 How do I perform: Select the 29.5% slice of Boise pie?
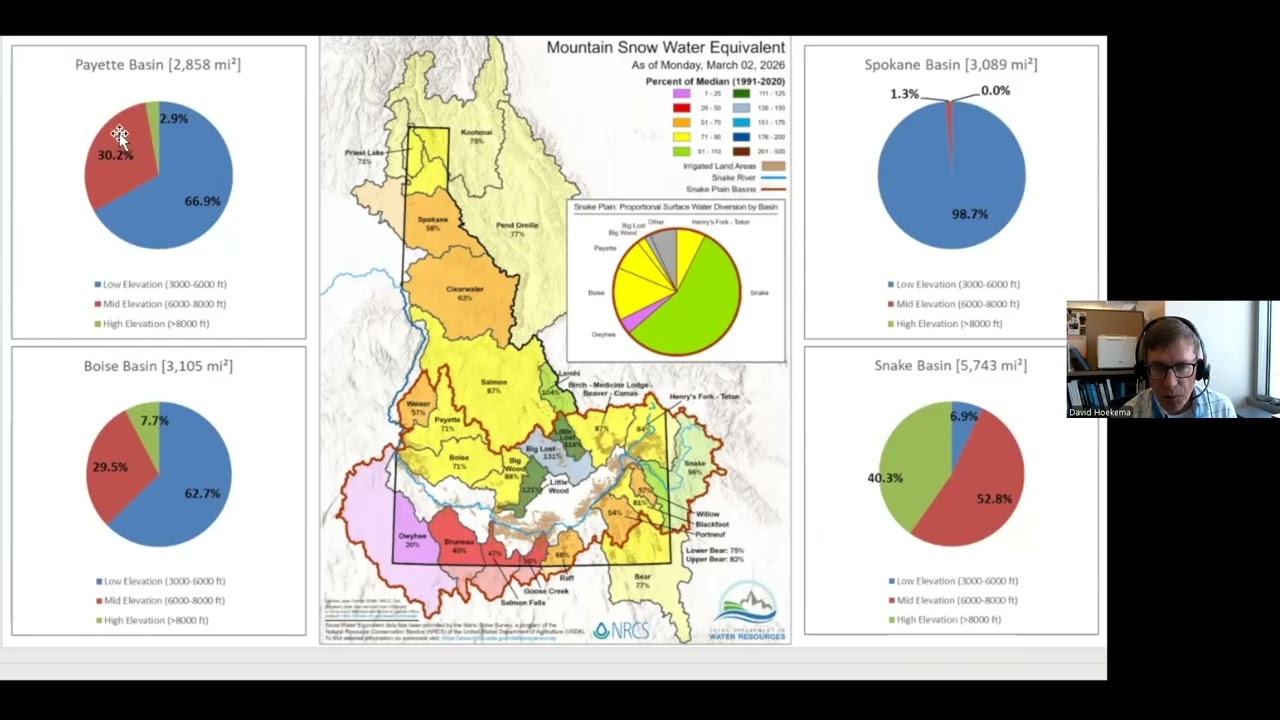tap(115, 462)
